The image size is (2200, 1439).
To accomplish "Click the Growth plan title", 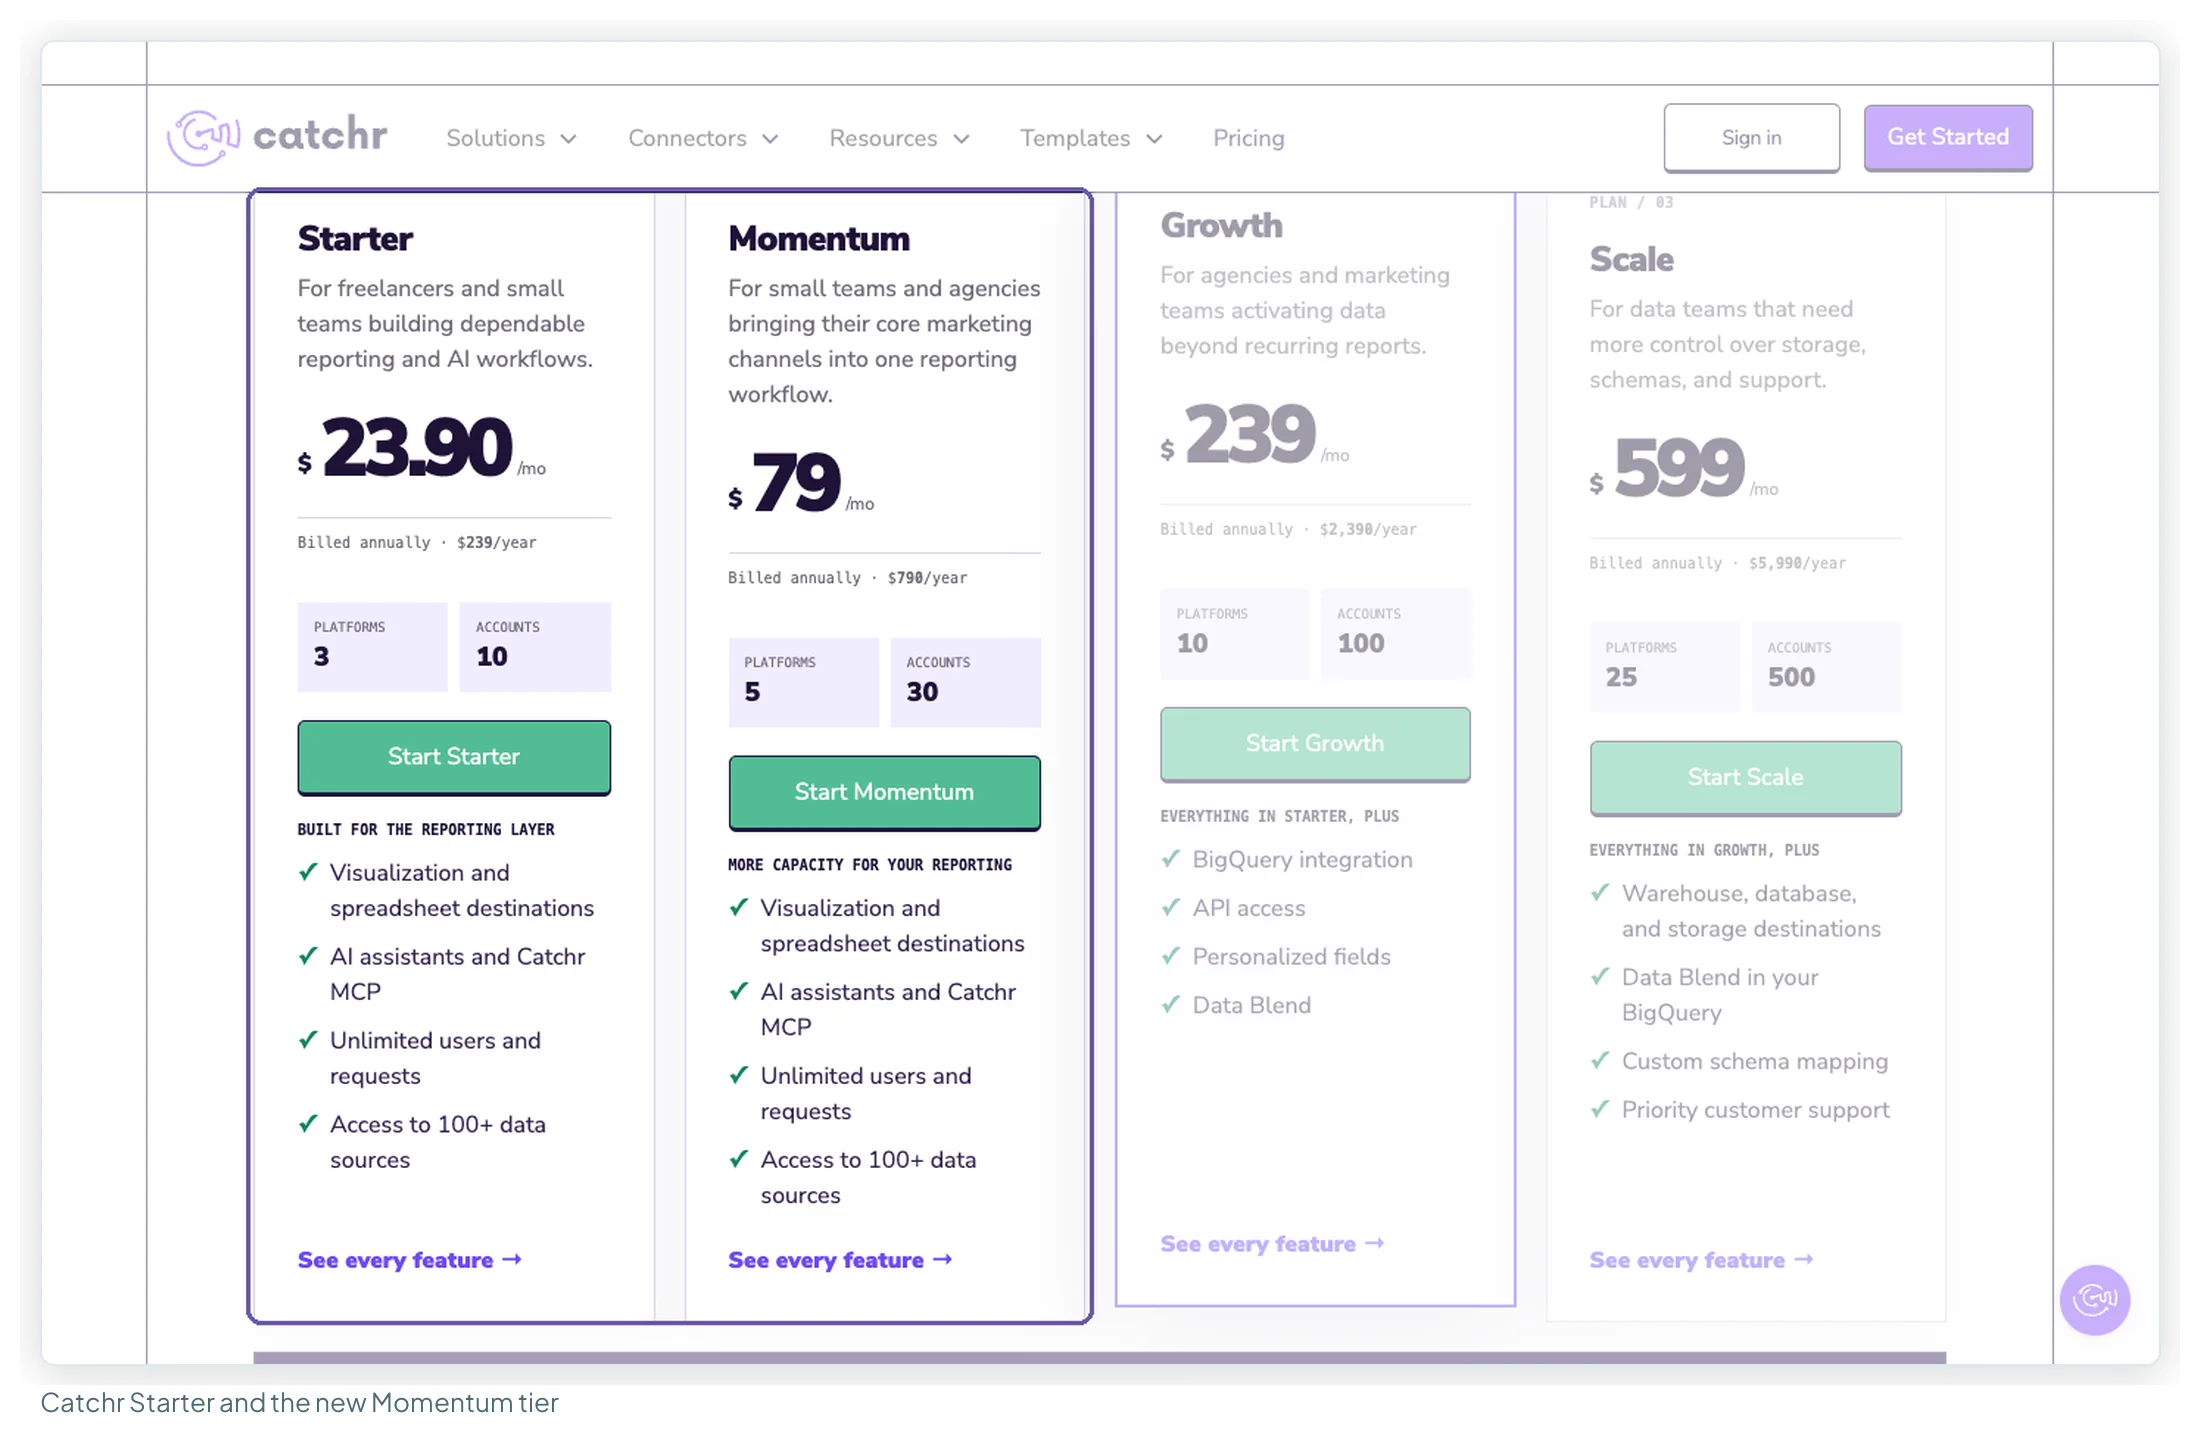I will point(1221,226).
